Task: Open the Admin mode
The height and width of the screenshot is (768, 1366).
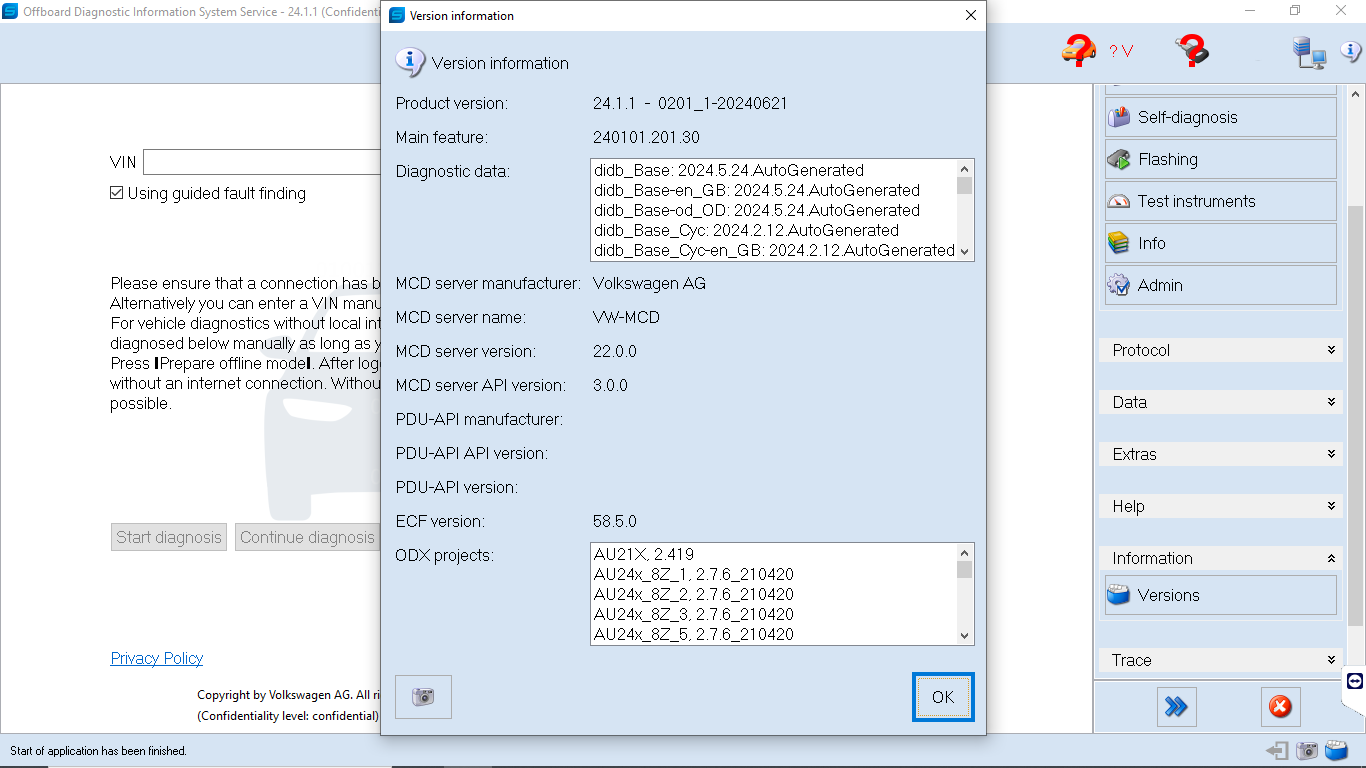Action: [1220, 285]
